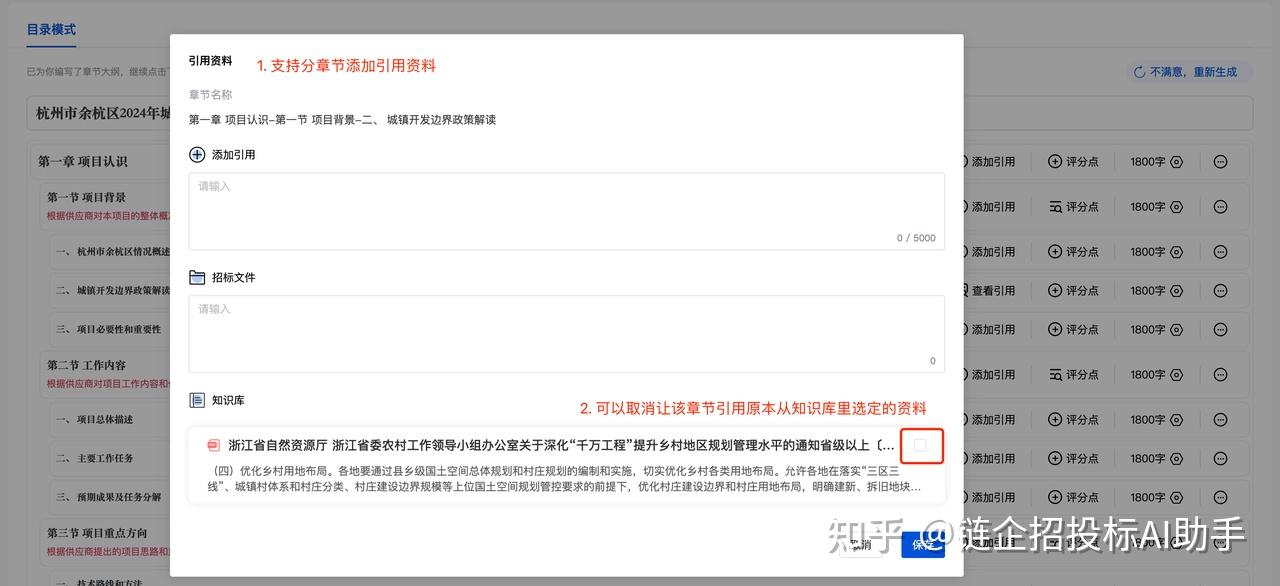The height and width of the screenshot is (586, 1280).
Task: Click the plus-circle icon beside 添加引用 in the dialog
Action: click(x=197, y=155)
